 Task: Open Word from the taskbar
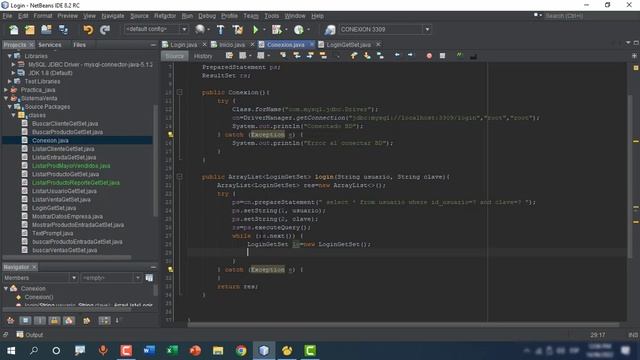point(149,351)
